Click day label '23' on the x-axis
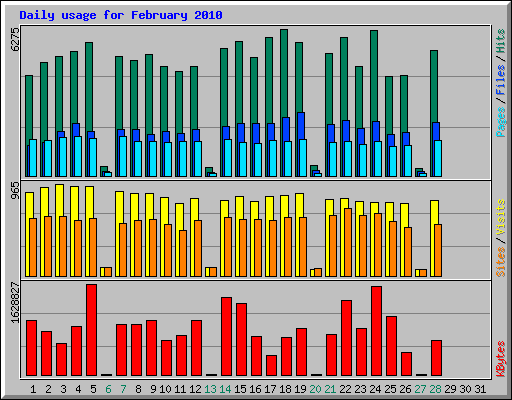512x400 pixels. click(360, 389)
